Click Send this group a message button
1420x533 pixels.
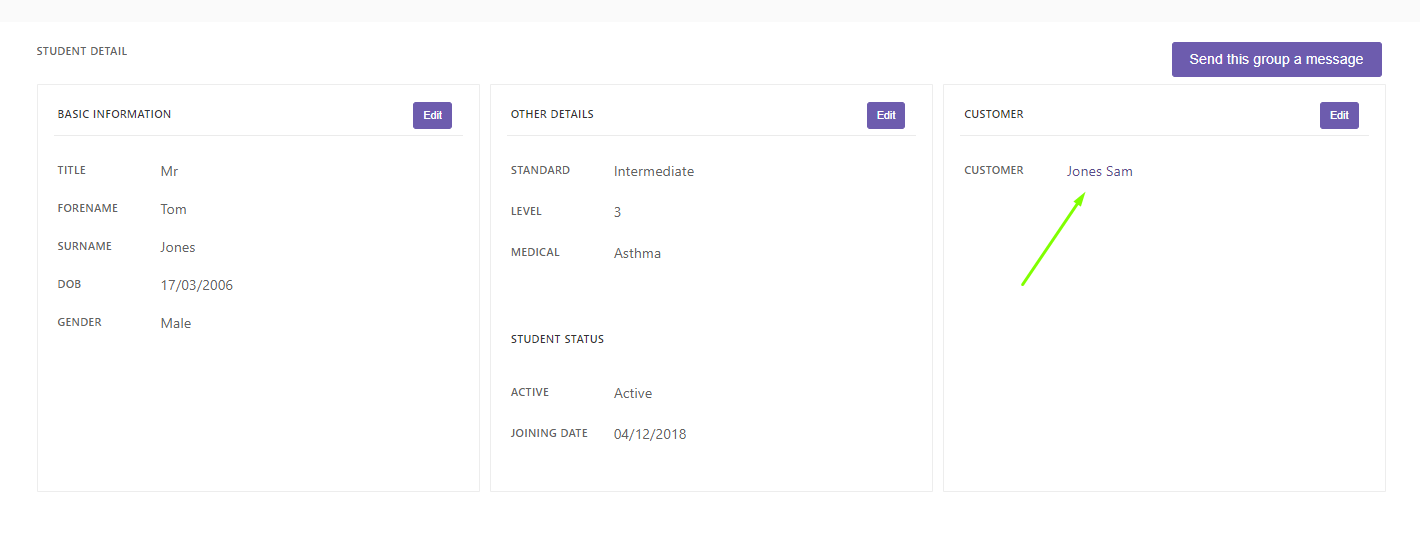pos(1276,59)
